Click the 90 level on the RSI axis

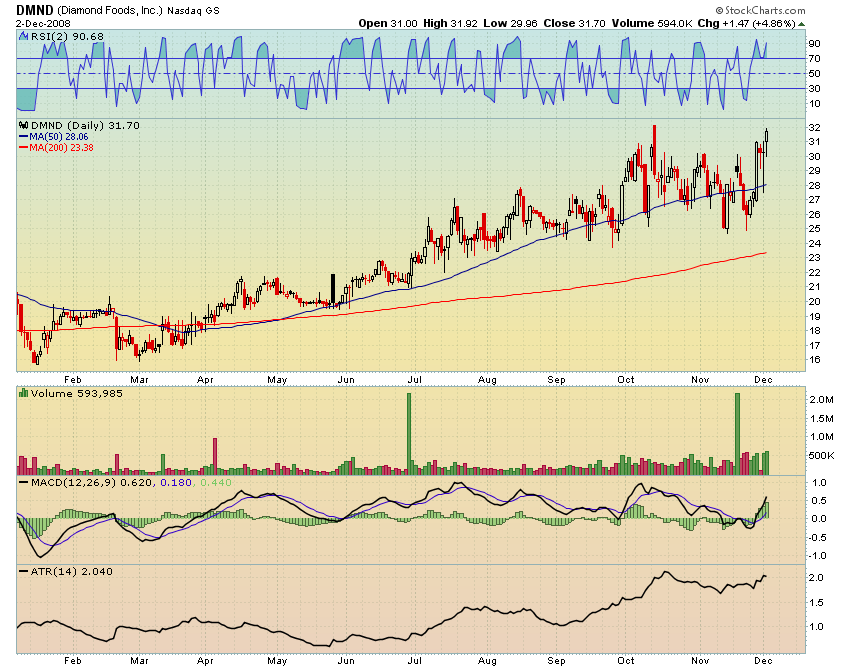click(814, 43)
